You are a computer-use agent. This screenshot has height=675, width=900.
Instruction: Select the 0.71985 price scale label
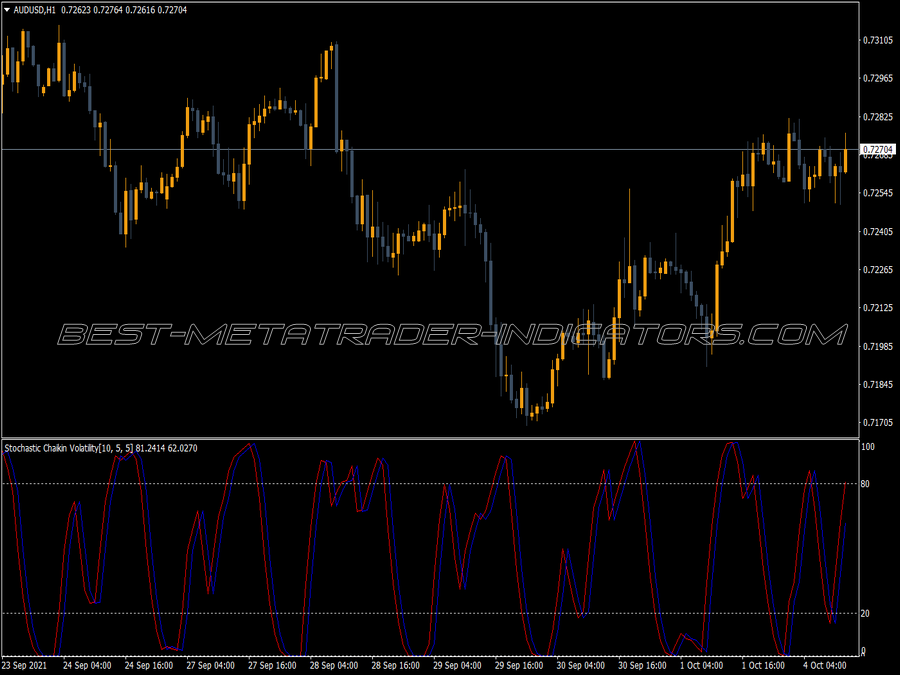(878, 347)
